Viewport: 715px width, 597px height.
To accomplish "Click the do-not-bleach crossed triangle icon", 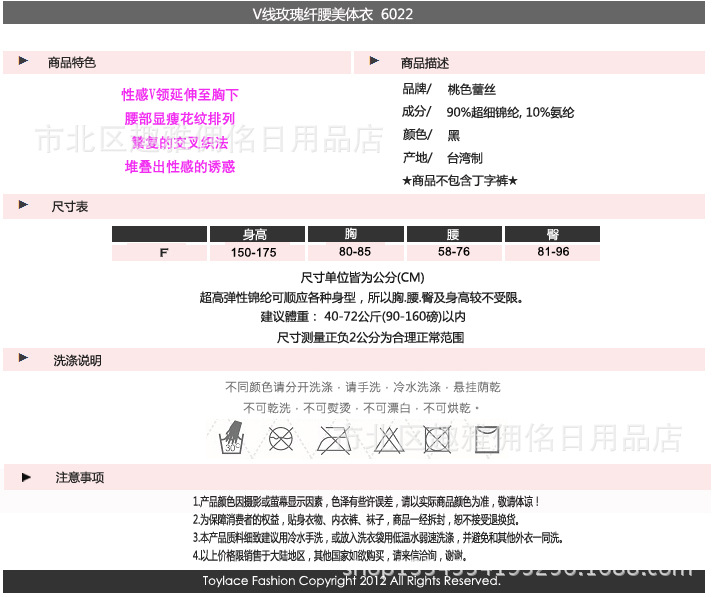I will click(x=385, y=438).
